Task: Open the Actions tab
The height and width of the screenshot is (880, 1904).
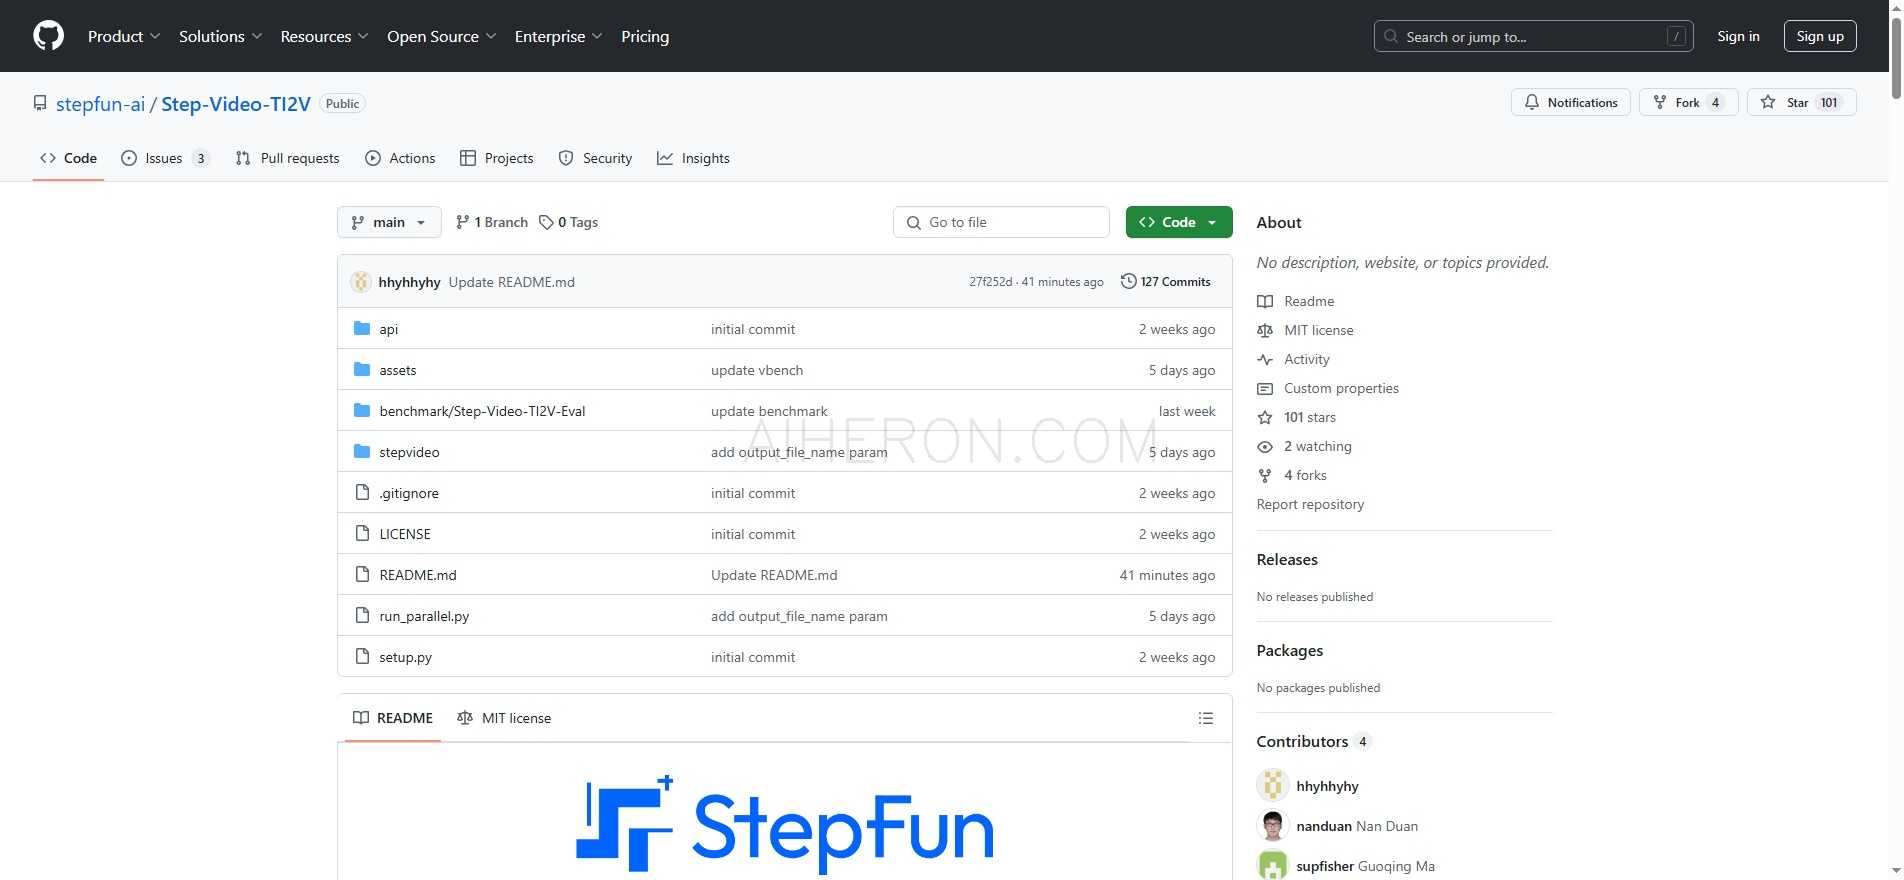Action: point(400,158)
